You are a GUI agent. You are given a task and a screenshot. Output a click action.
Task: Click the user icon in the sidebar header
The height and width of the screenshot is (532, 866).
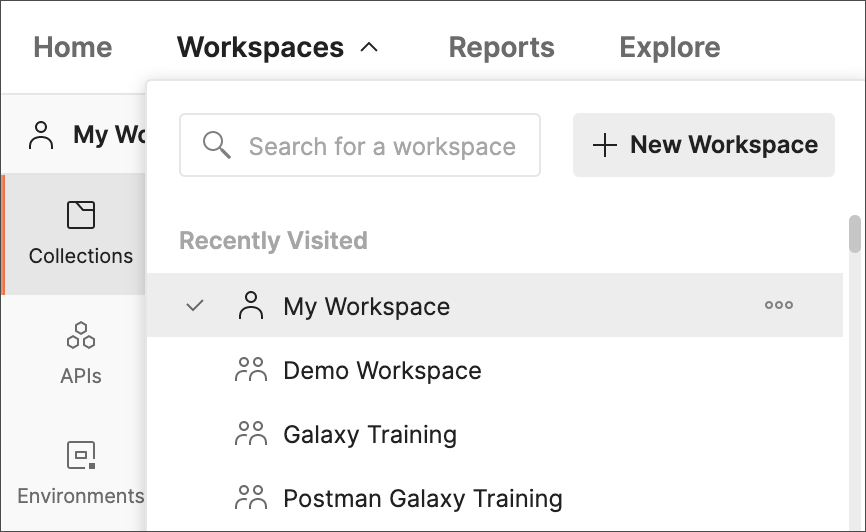click(41, 135)
